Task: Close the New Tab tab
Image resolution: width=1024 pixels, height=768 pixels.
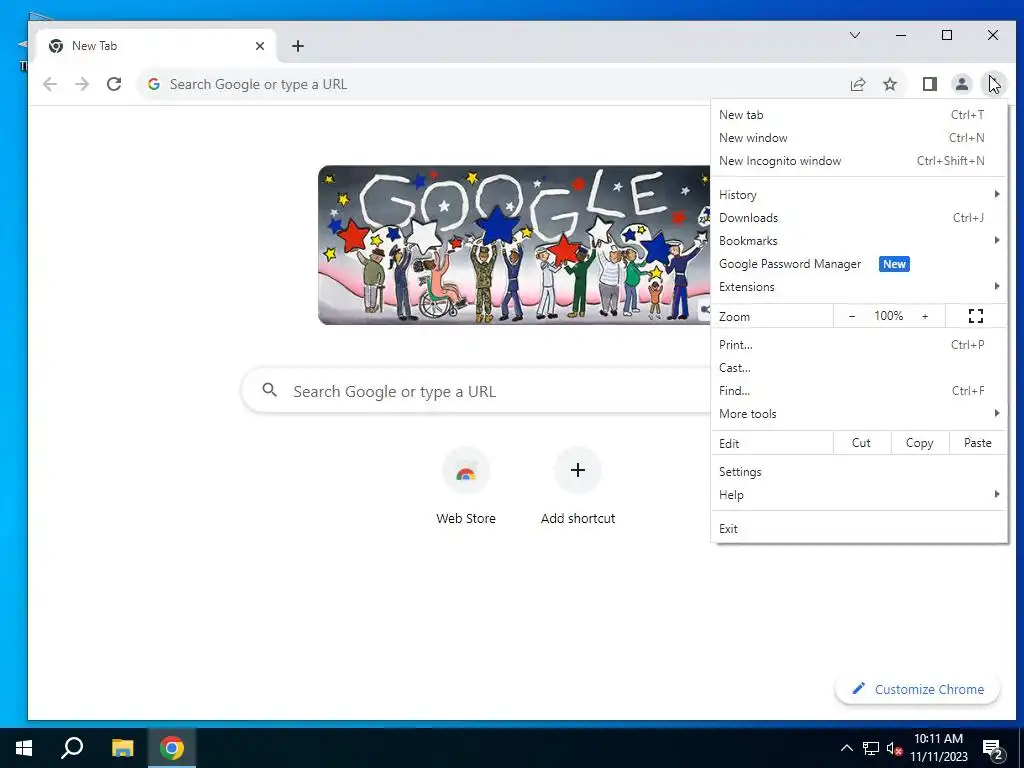Action: [260, 46]
